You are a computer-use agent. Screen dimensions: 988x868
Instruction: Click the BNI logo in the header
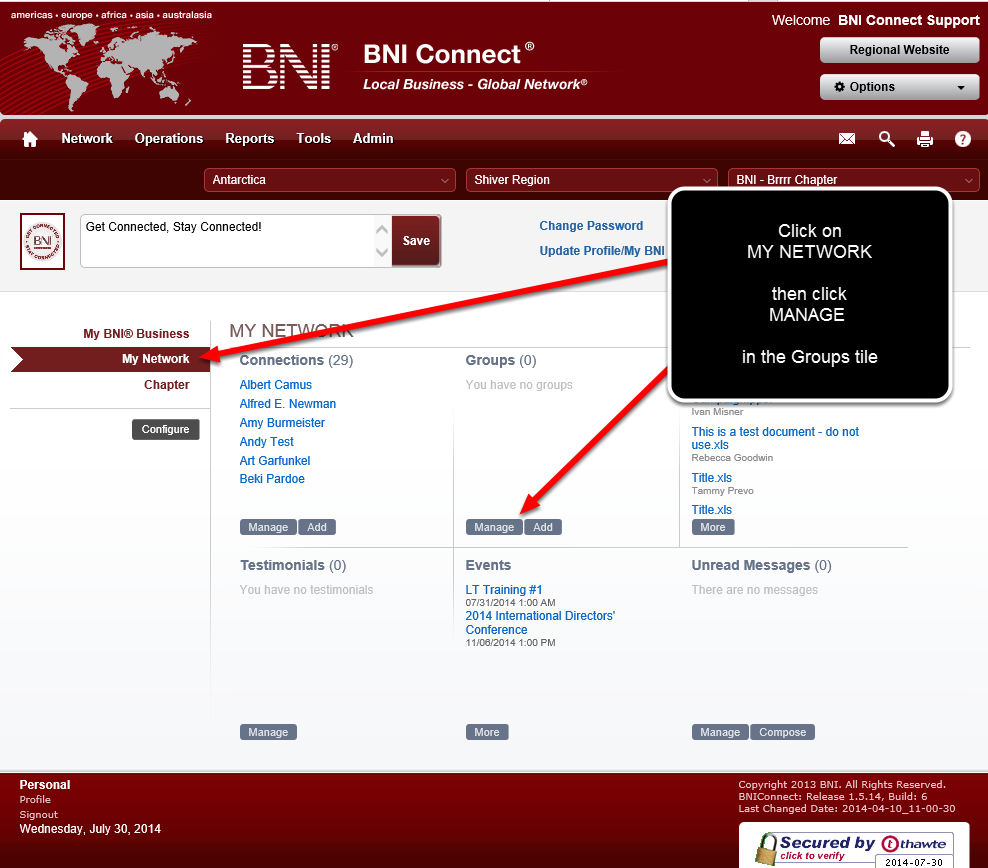[x=288, y=65]
